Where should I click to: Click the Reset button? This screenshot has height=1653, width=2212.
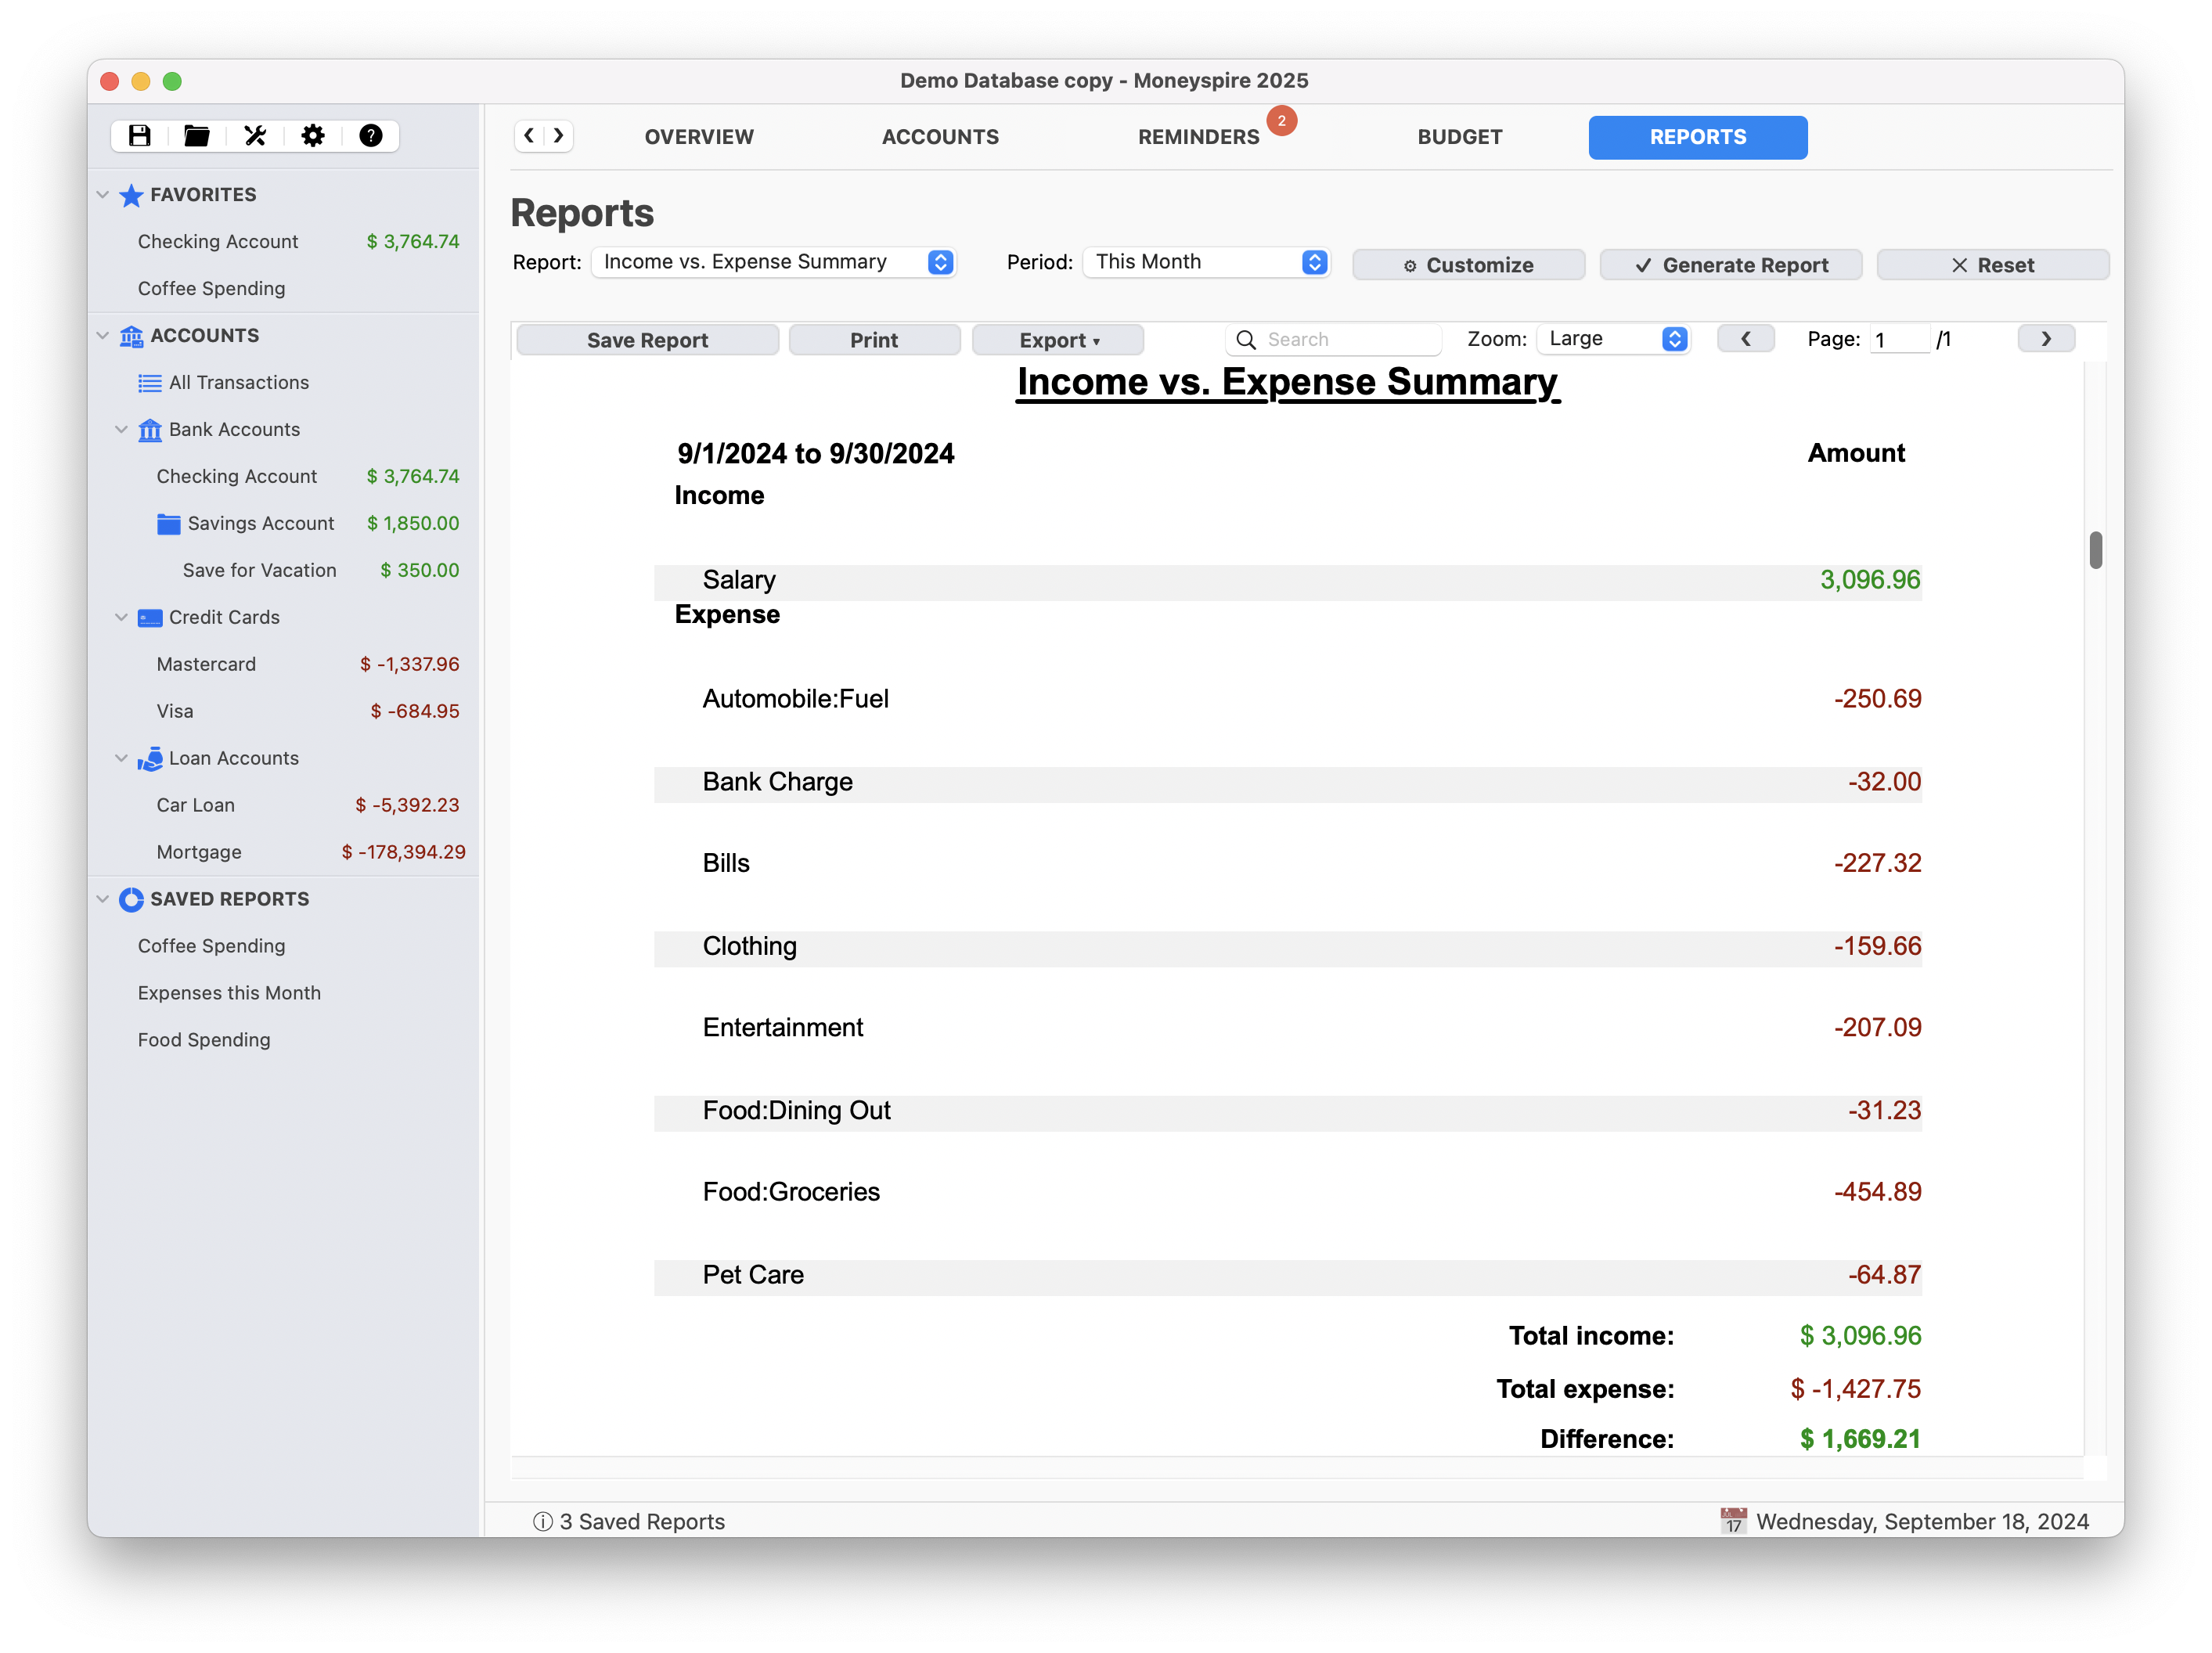(x=1992, y=265)
